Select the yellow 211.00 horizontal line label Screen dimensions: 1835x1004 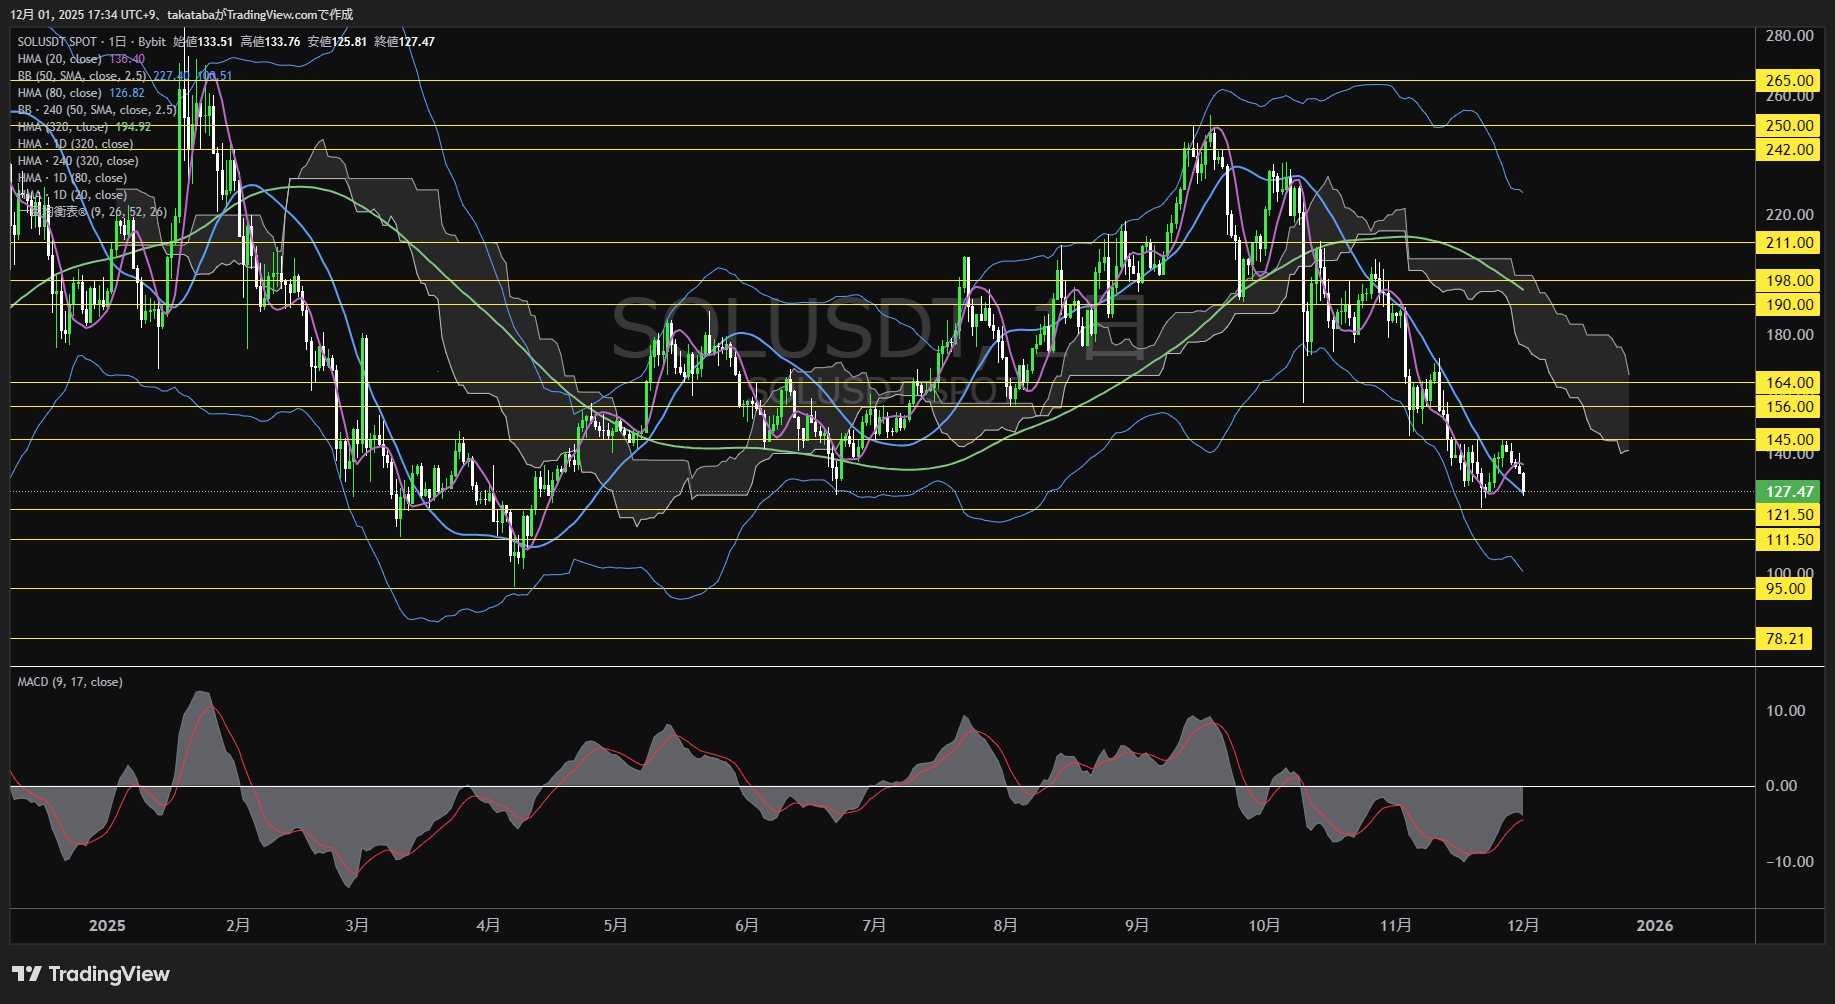(x=1788, y=242)
